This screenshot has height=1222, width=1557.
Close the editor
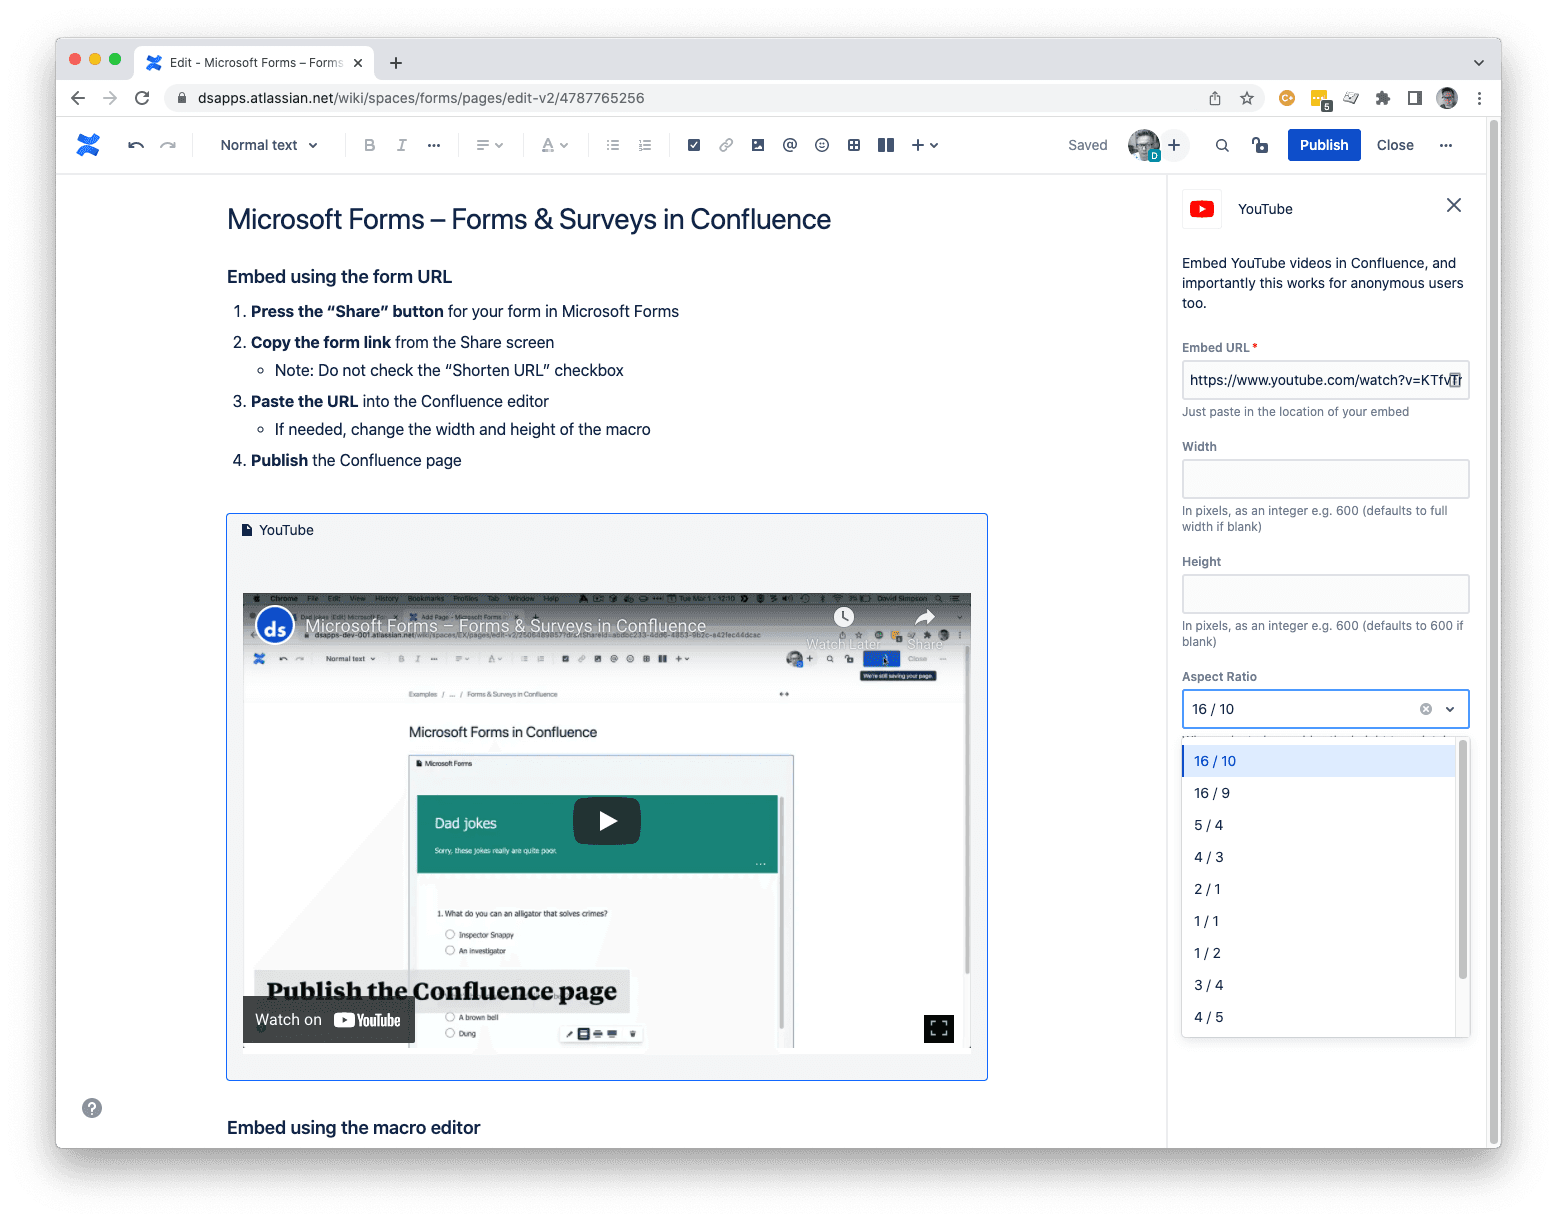click(x=1395, y=145)
